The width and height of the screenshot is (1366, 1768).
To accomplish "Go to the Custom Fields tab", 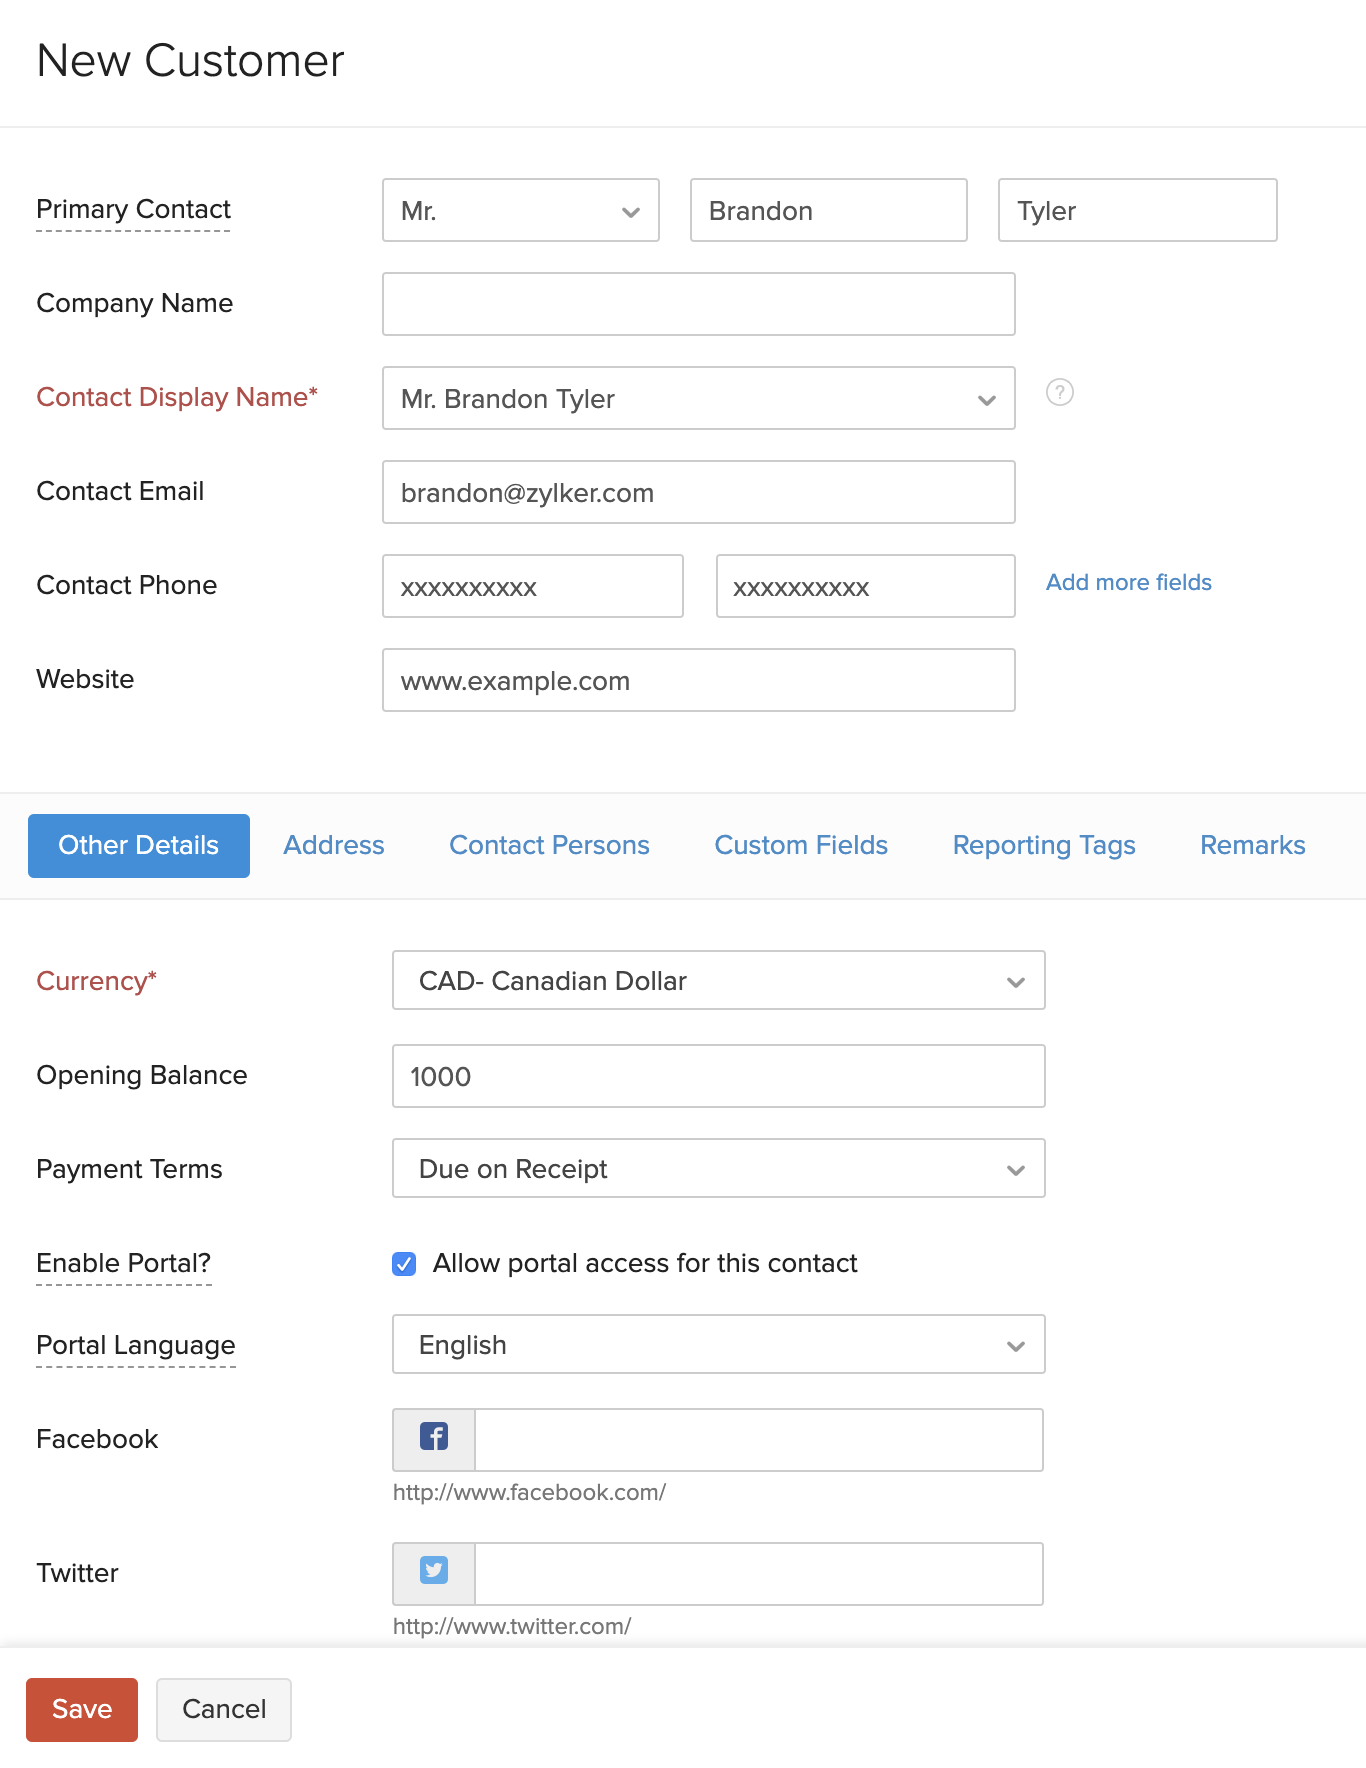I will [801, 846].
